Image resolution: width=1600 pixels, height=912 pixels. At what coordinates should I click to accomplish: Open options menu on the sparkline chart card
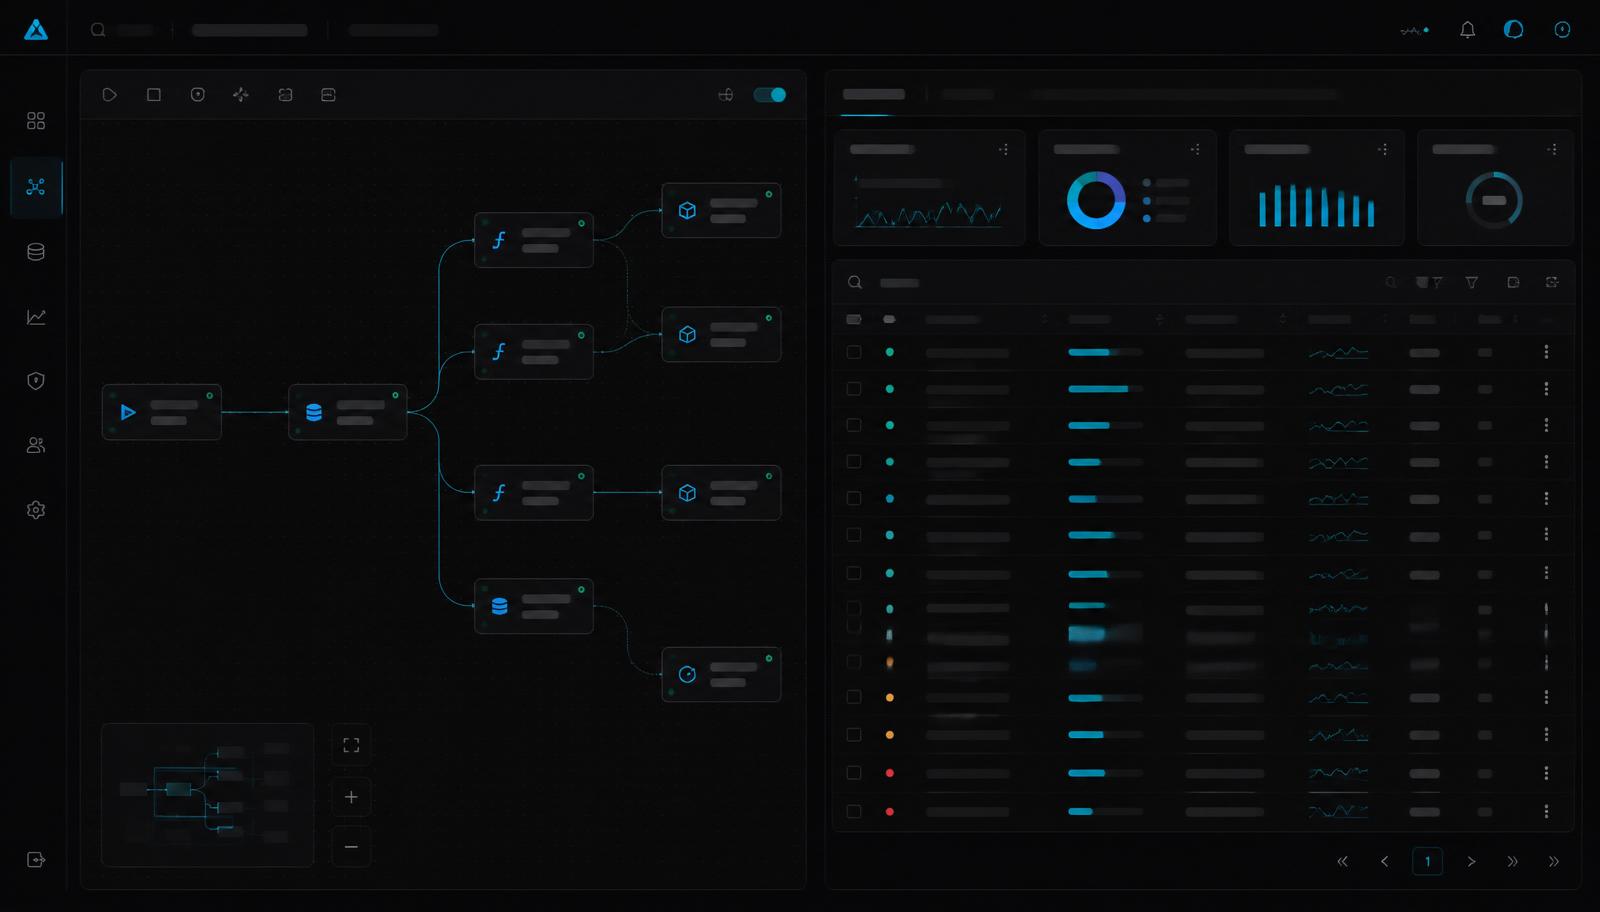1004,149
